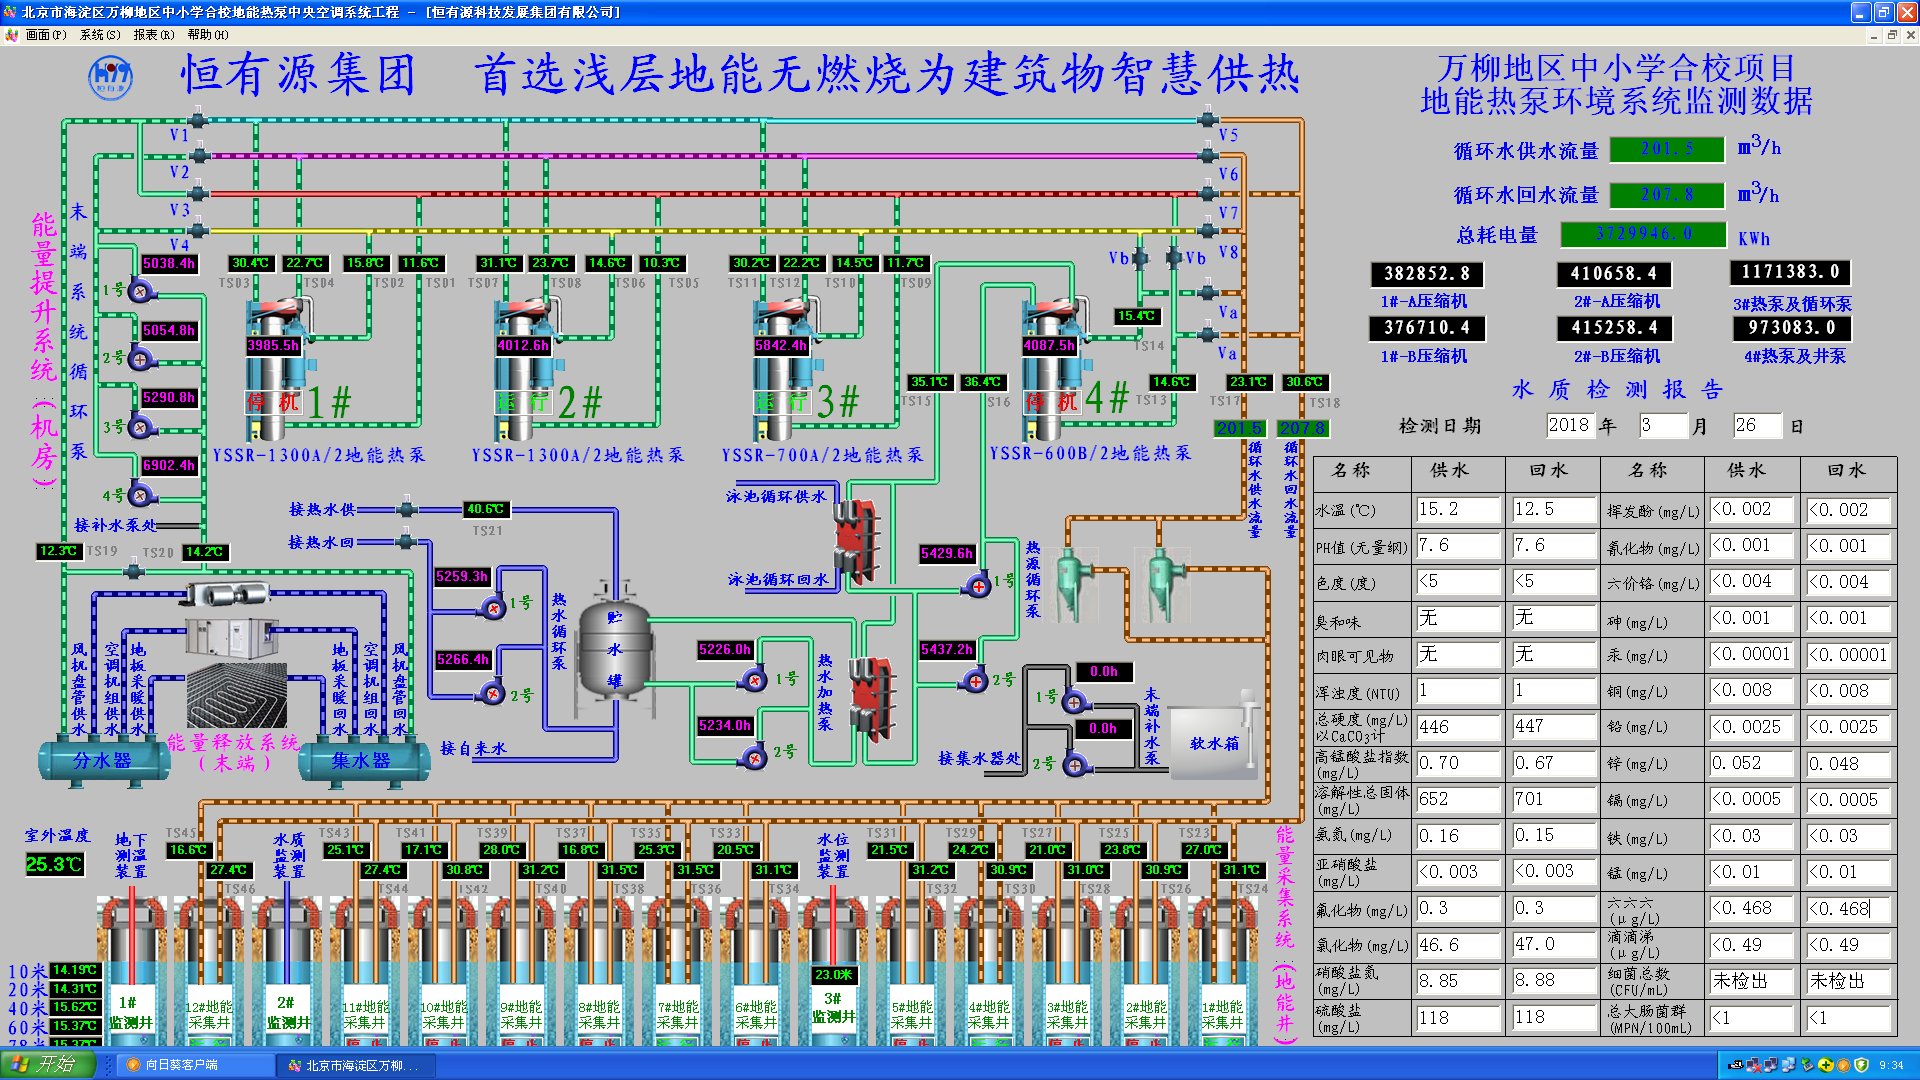Toggle 2# heat pump running status indicator
1920x1080 pixels.
click(524, 402)
